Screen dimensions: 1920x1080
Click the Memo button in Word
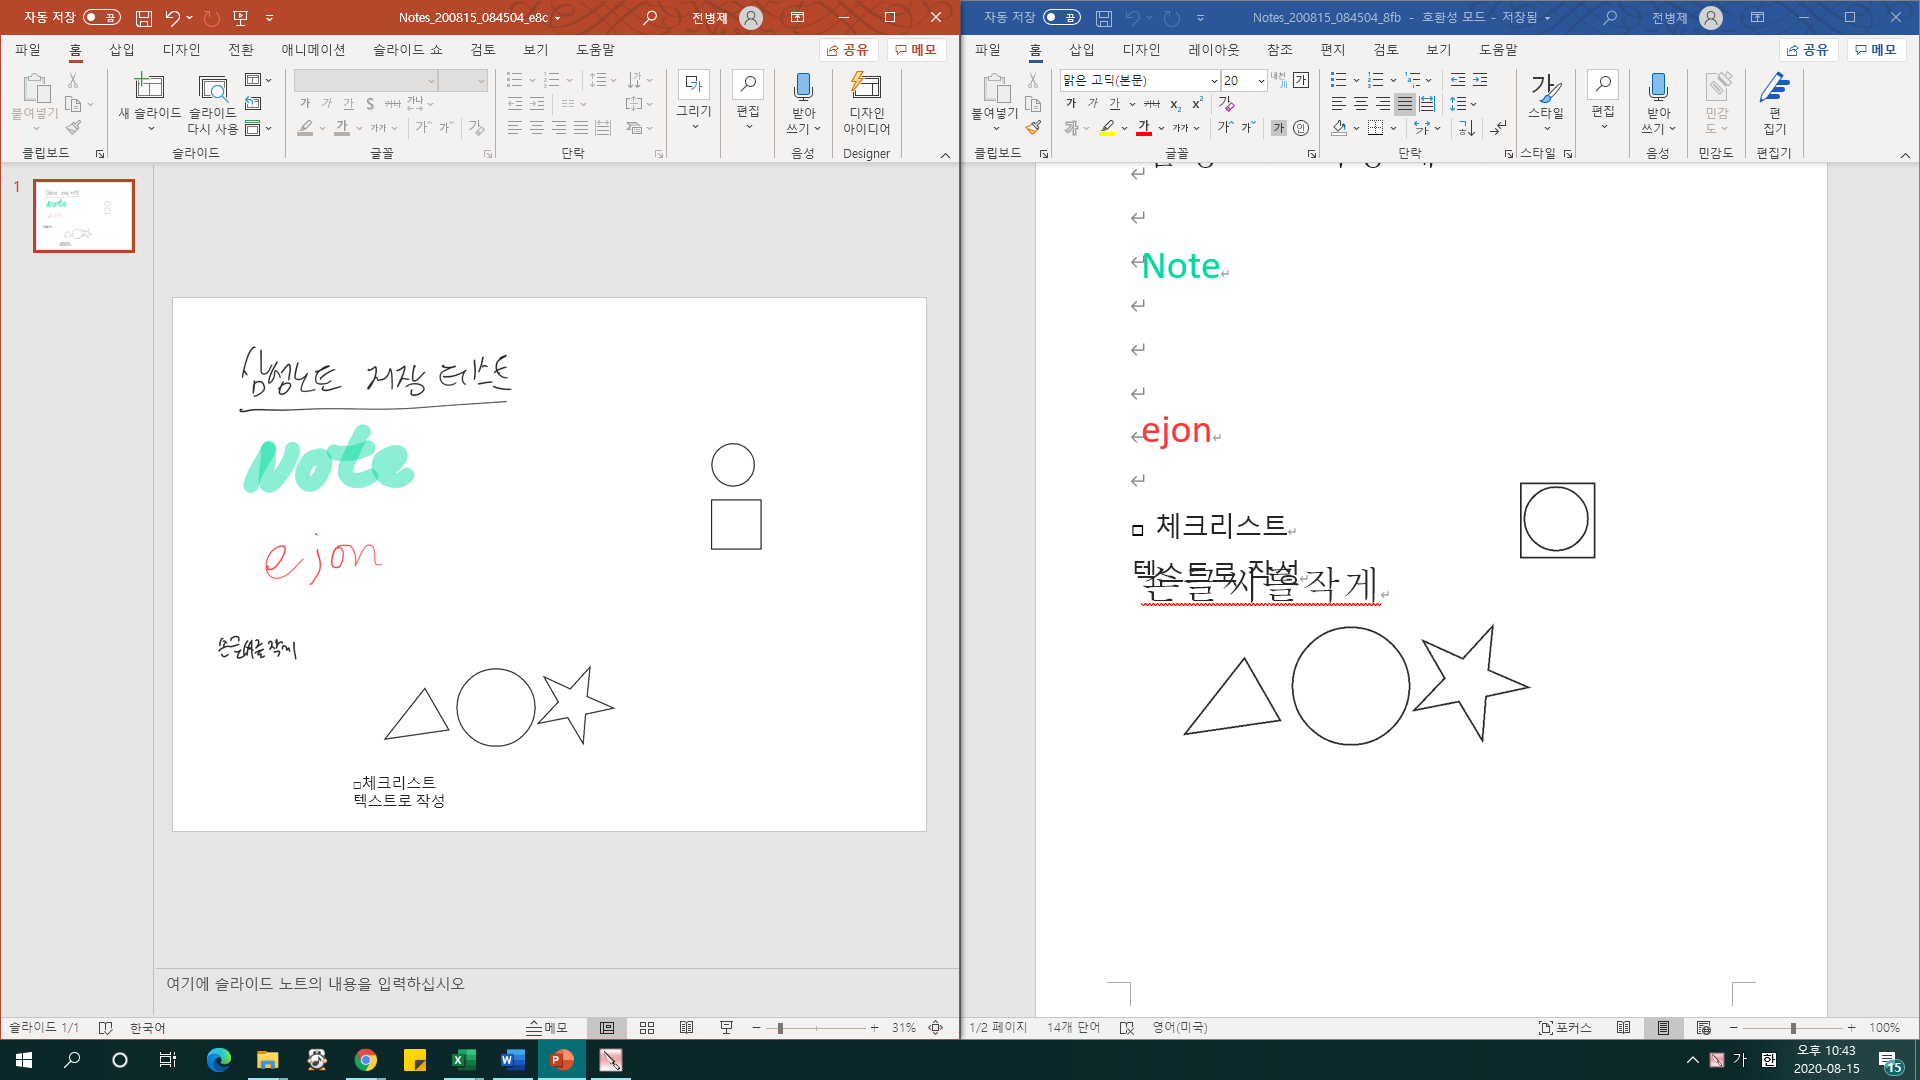click(x=1876, y=49)
